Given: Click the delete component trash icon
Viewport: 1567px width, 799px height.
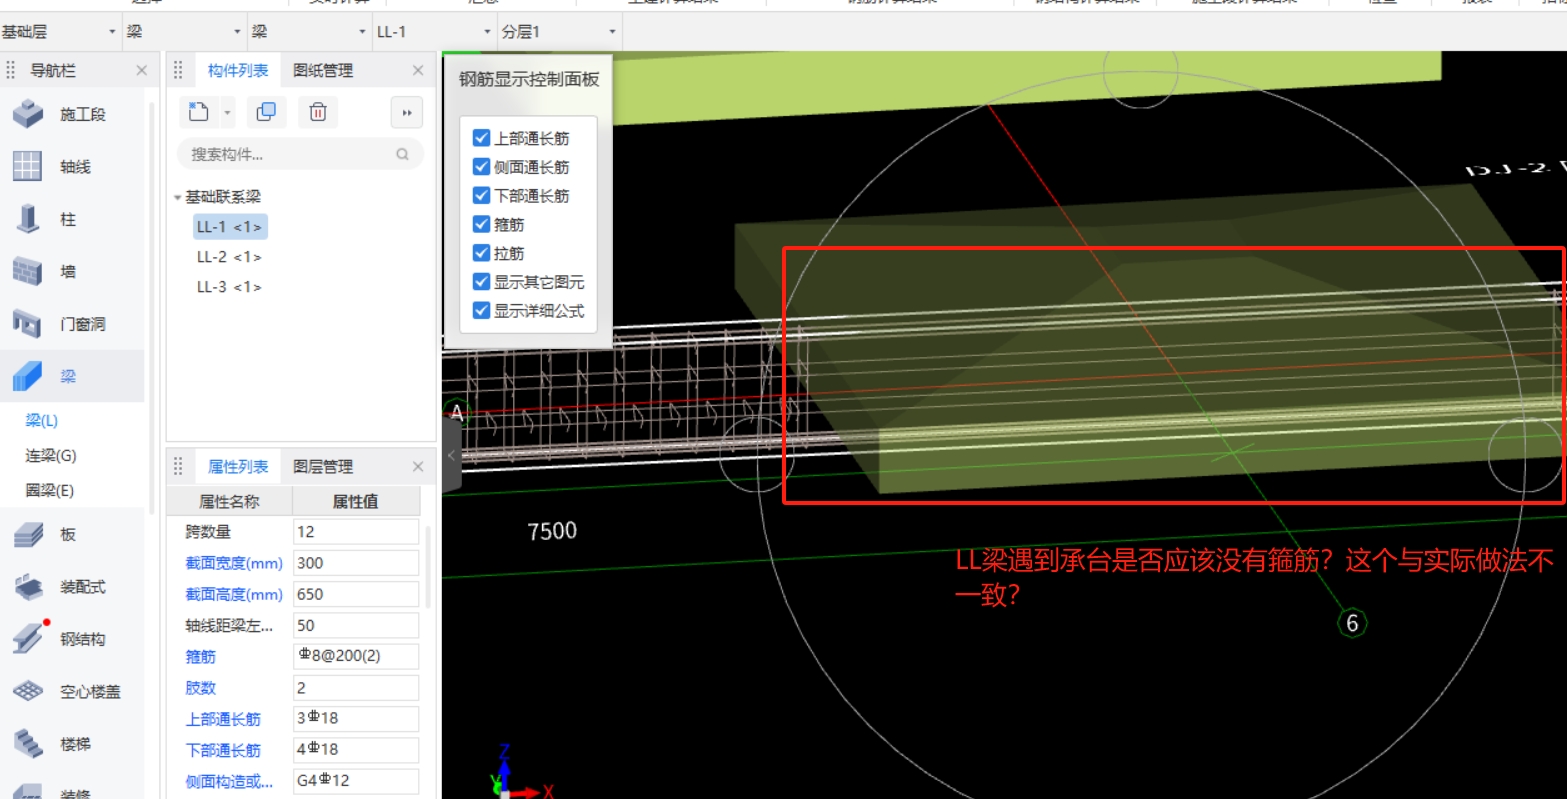Looking at the screenshot, I should tap(318, 112).
